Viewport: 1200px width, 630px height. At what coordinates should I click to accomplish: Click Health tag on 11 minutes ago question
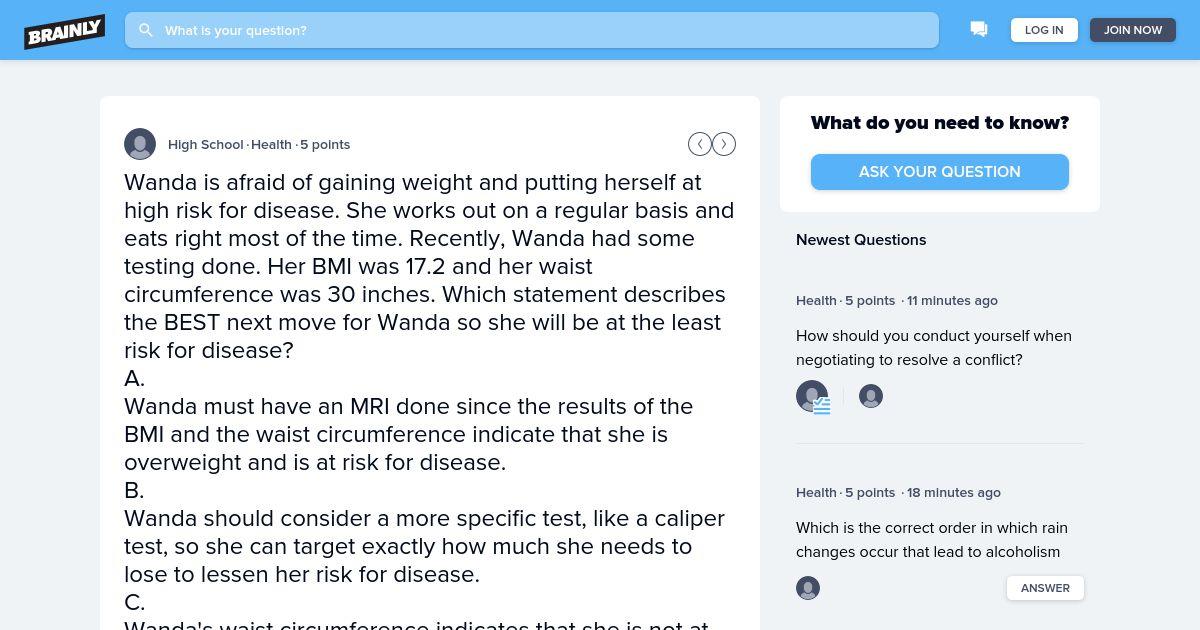816,300
